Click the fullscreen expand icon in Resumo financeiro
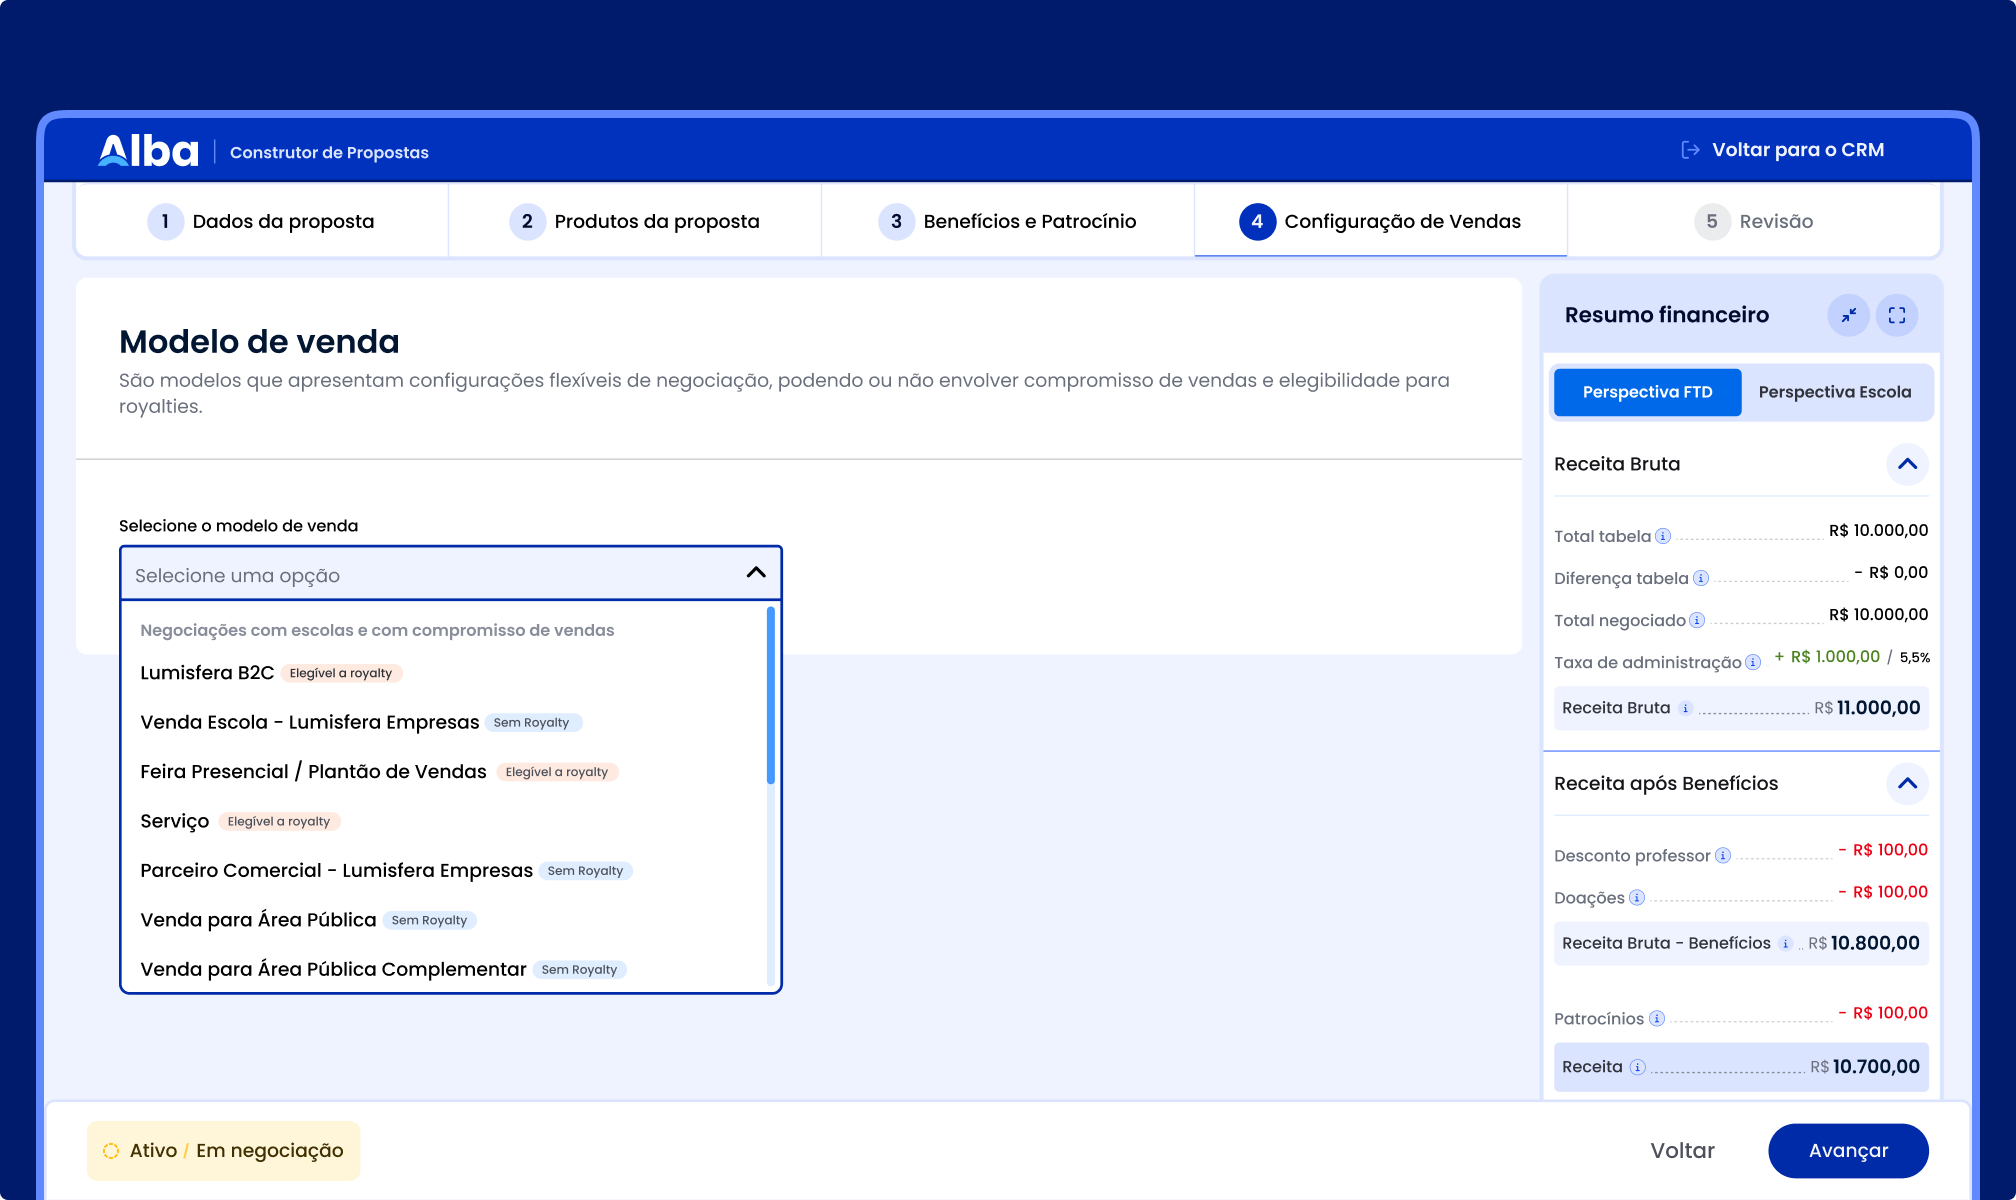 1896,315
